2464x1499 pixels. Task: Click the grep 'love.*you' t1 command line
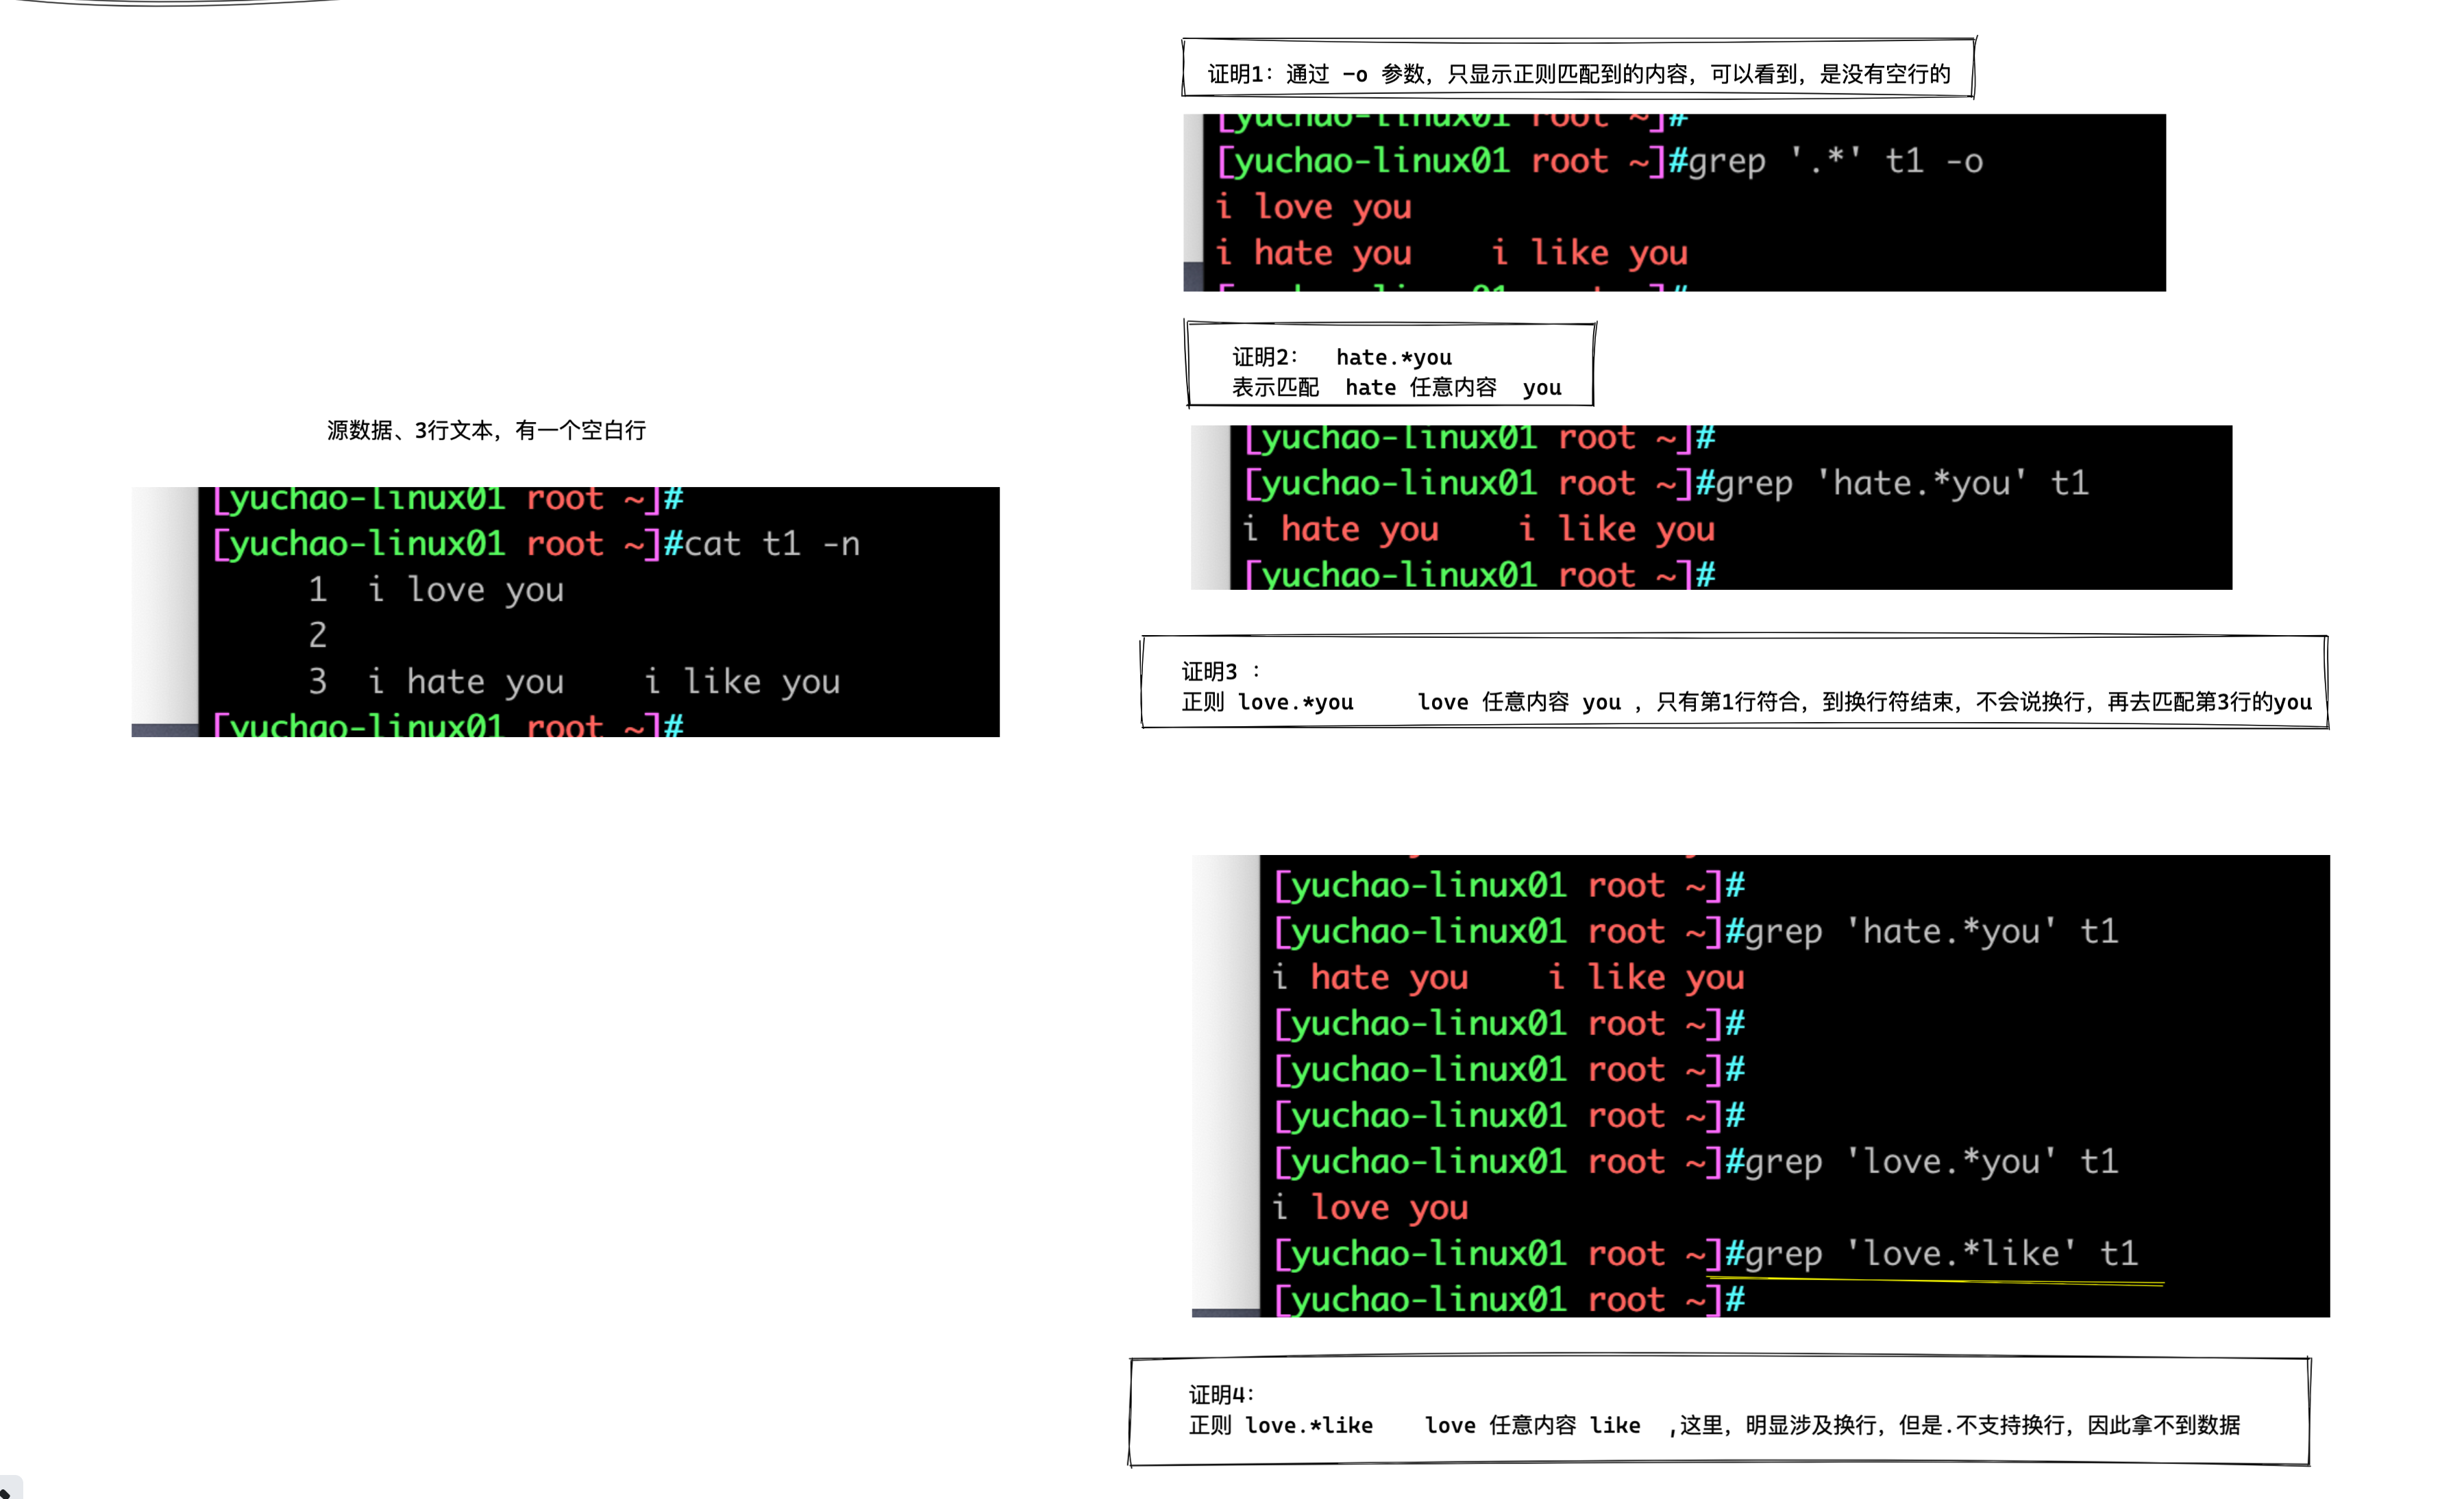pos(1932,1162)
